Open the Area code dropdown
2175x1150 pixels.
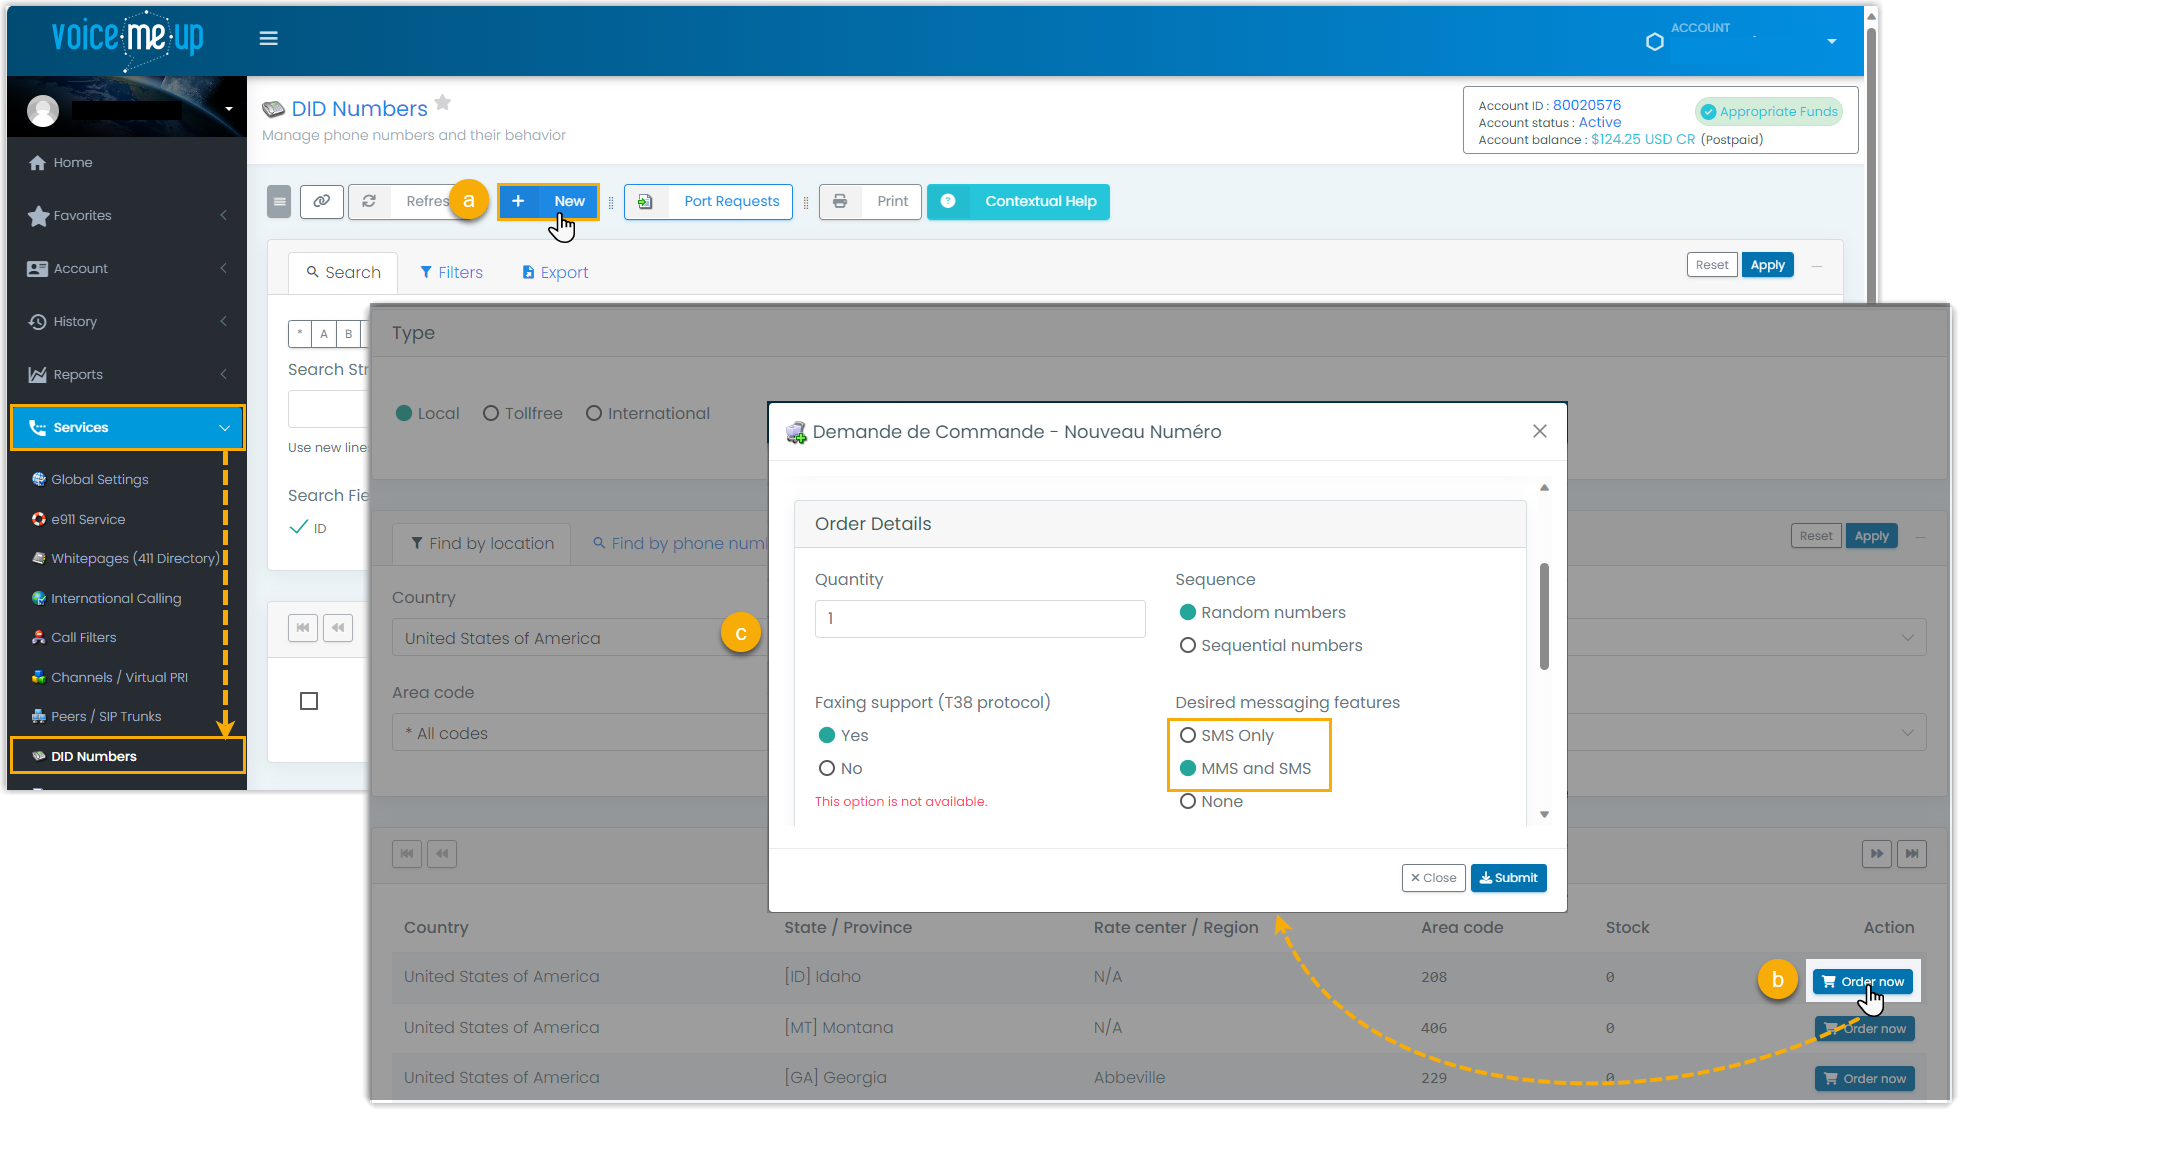[1159, 733]
